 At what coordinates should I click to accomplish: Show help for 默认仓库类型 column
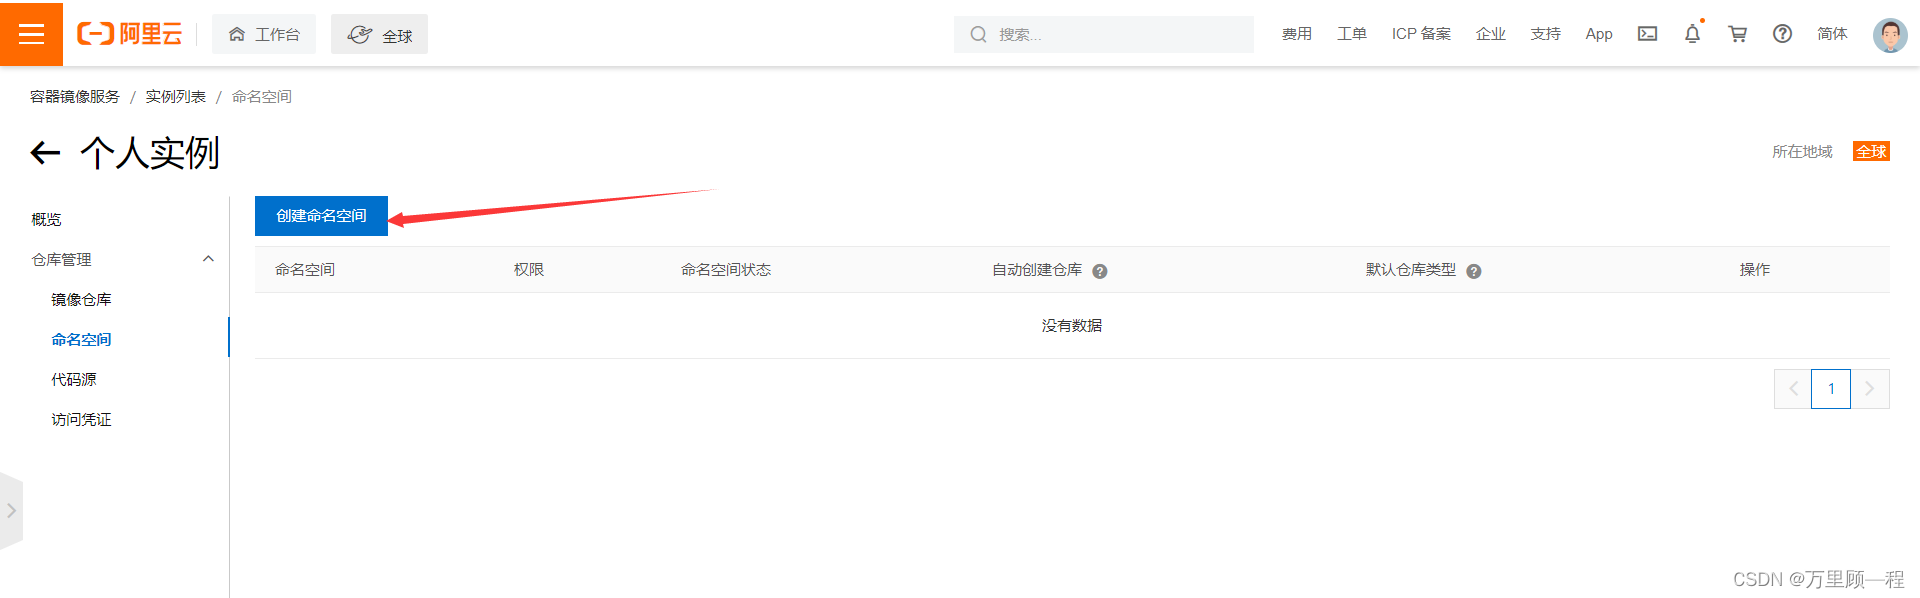click(x=1473, y=271)
